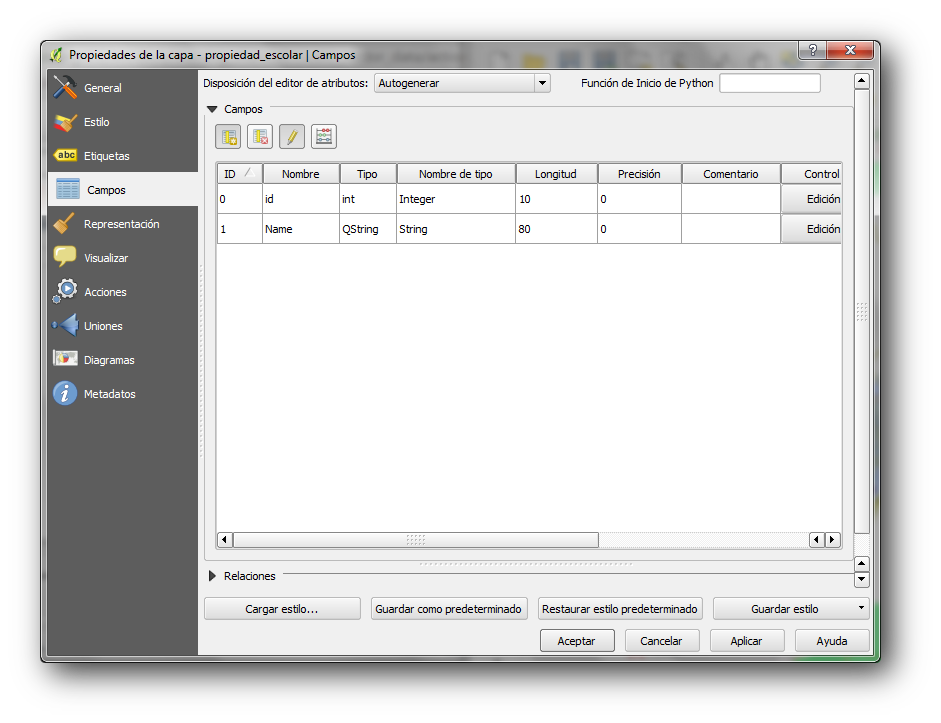Click the 'int' type cell
This screenshot has height=723, width=941.
point(367,199)
